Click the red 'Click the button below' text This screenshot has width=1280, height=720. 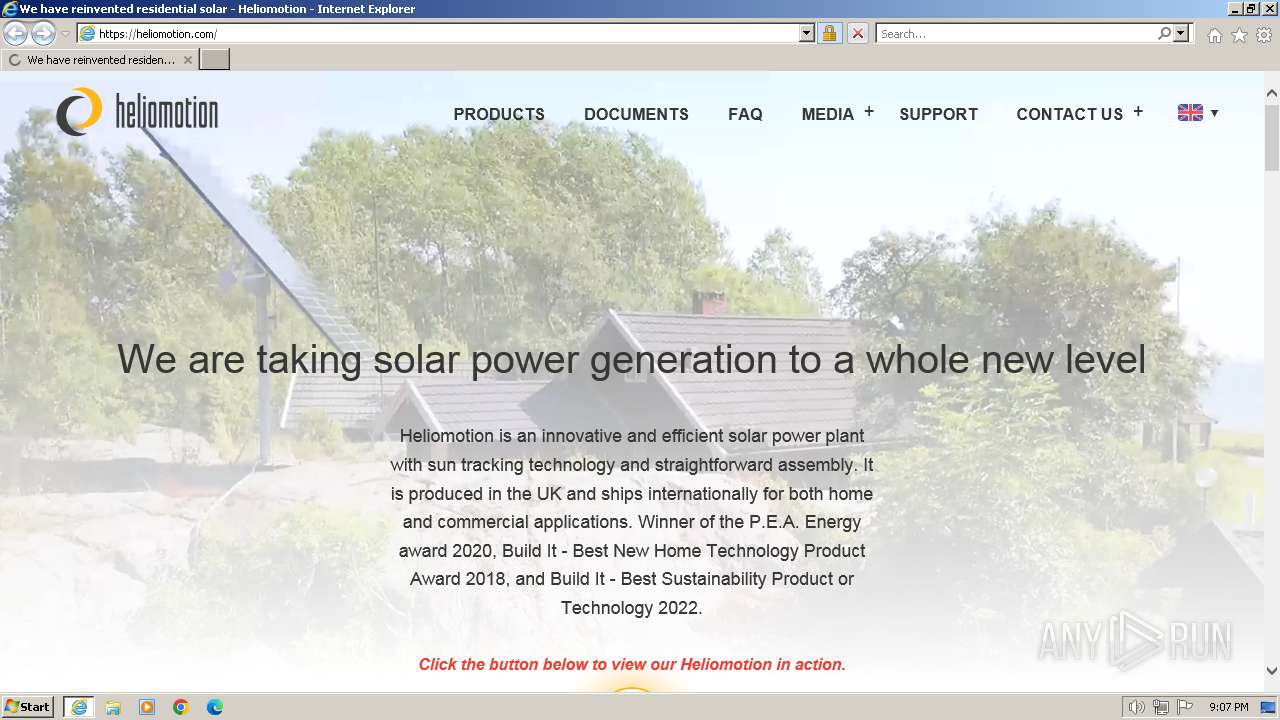coord(632,664)
